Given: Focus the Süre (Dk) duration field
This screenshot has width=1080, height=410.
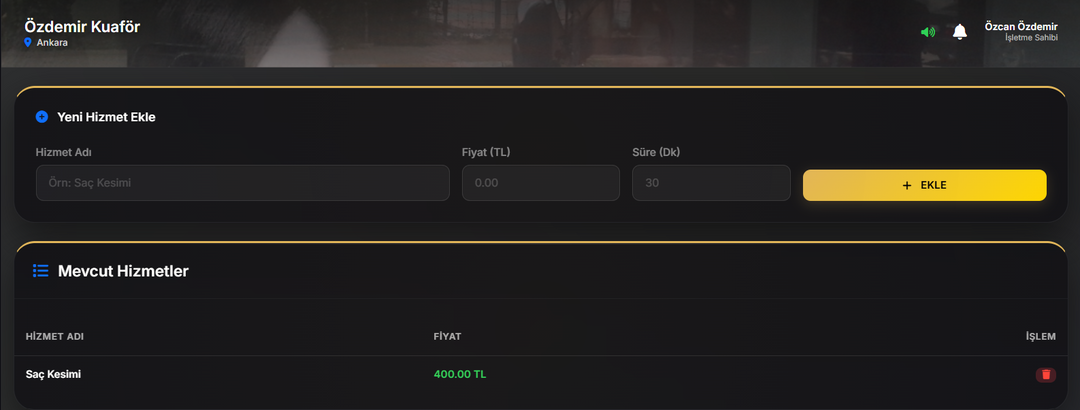Looking at the screenshot, I should 711,183.
